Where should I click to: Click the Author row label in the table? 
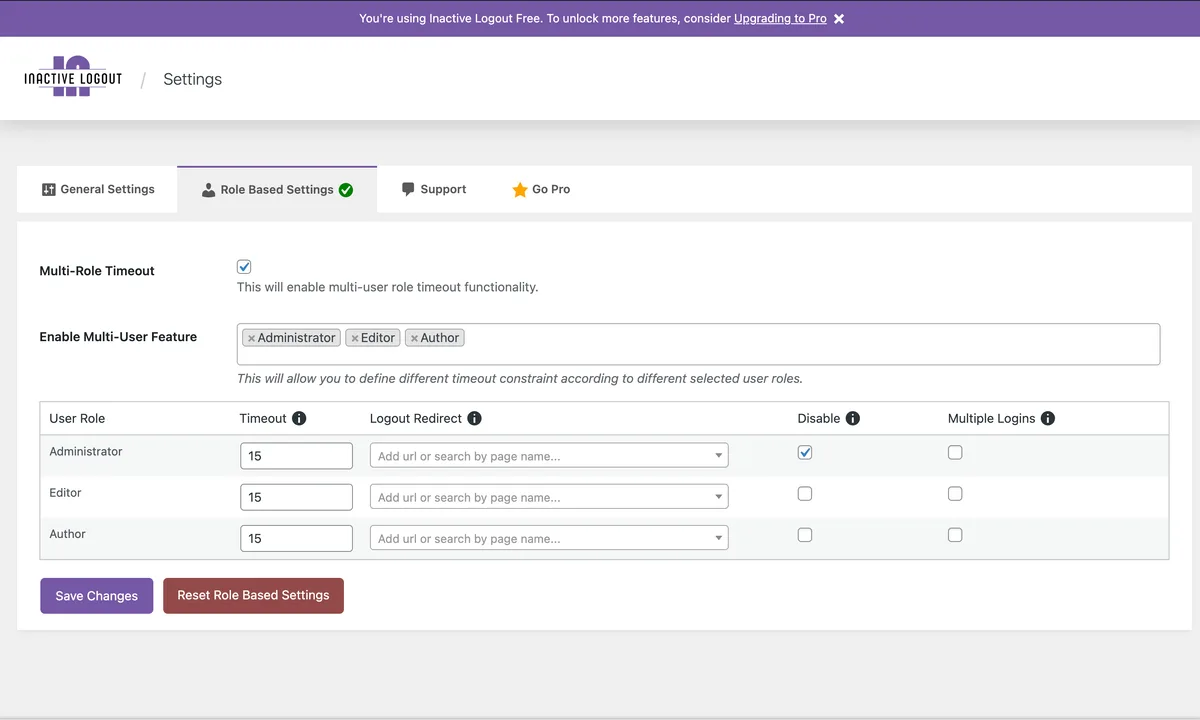68,534
